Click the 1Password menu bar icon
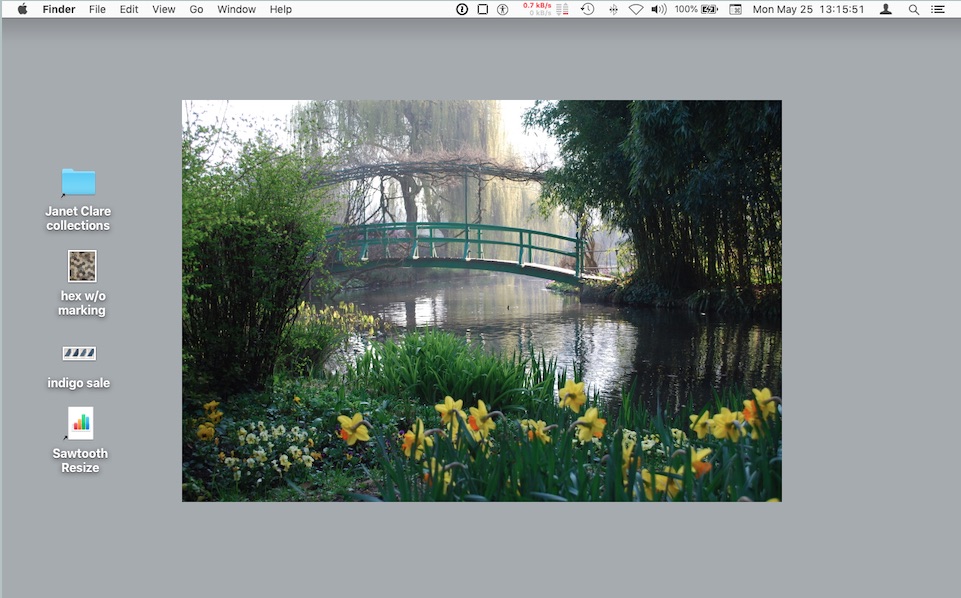 point(462,9)
